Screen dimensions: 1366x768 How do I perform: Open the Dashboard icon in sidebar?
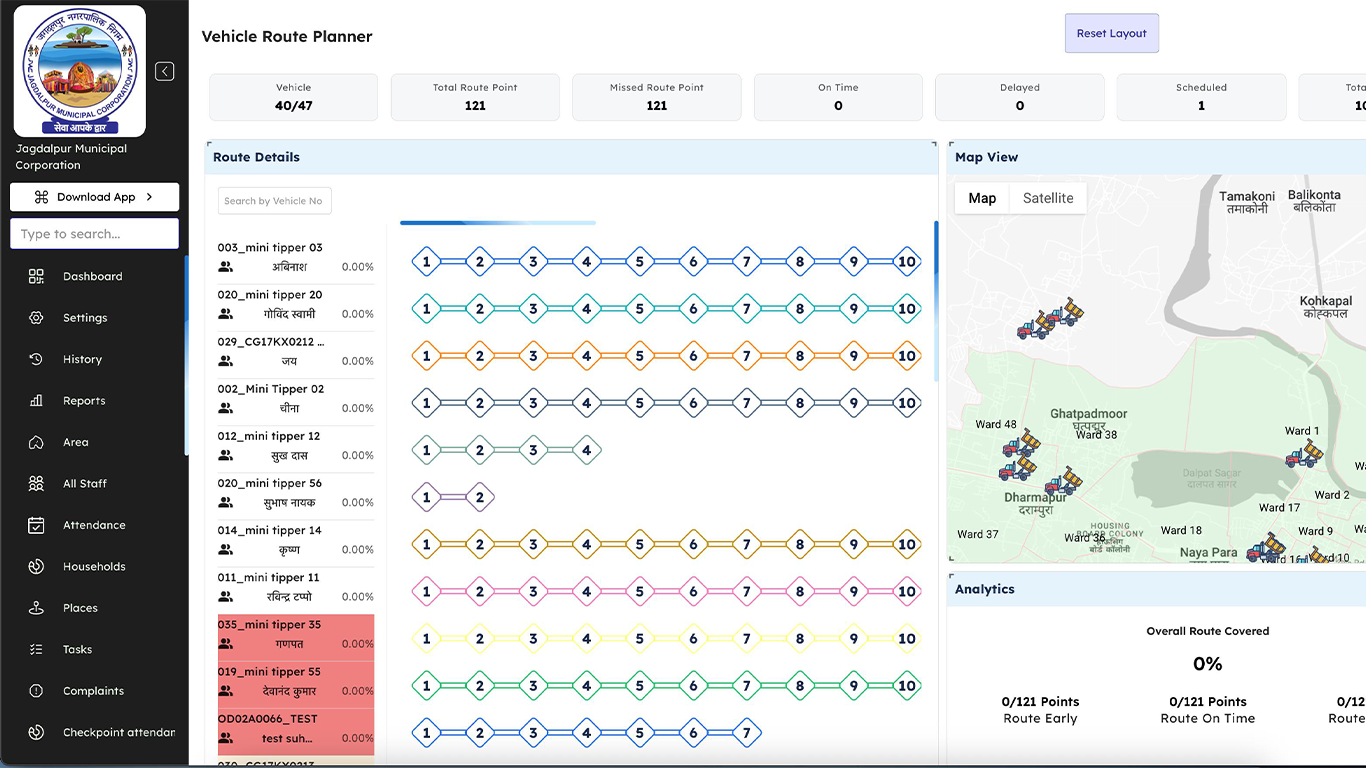click(36, 276)
